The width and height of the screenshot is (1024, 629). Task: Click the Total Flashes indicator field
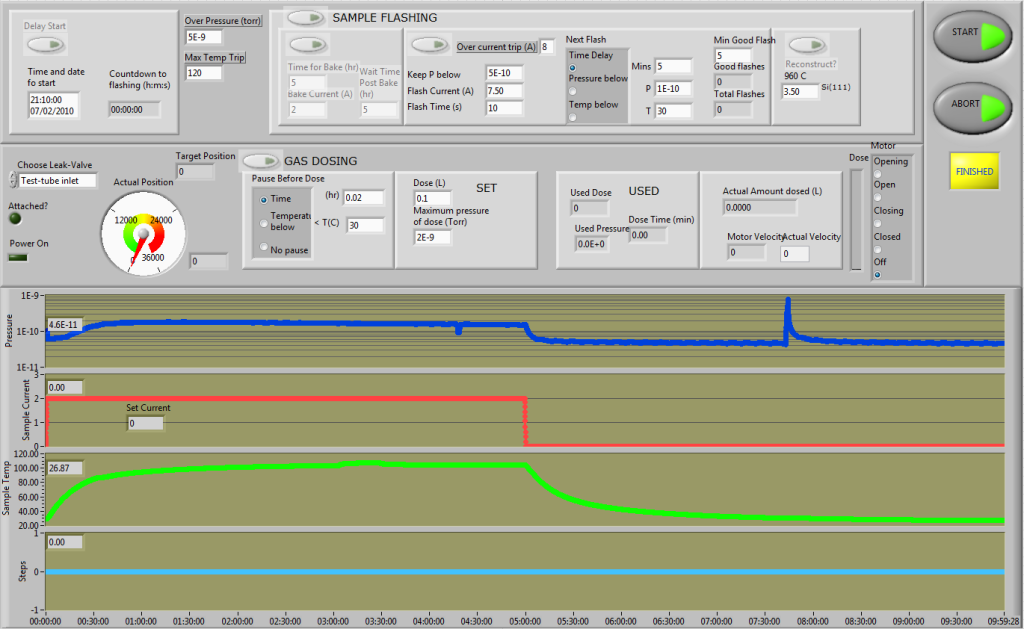733,110
